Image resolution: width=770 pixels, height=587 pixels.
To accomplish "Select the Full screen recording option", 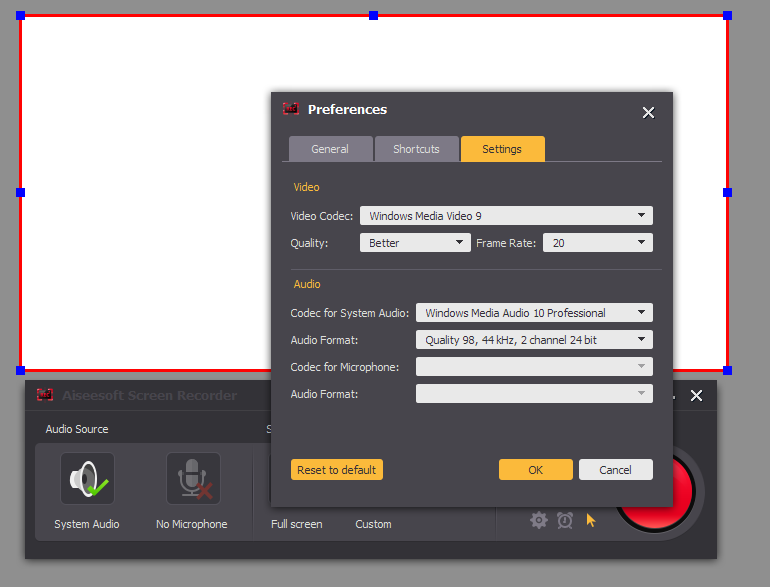I will (x=297, y=524).
